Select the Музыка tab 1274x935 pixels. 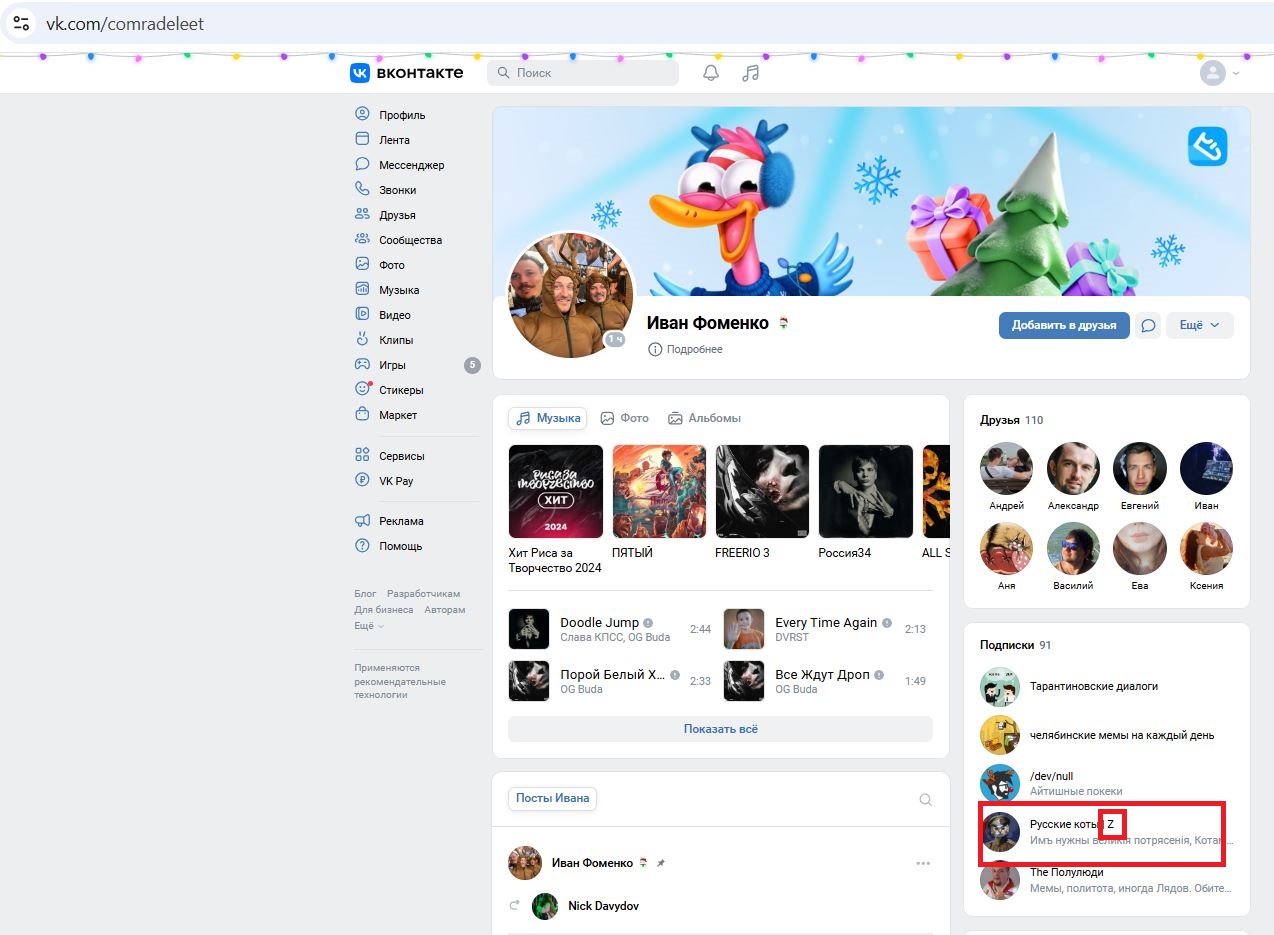click(548, 418)
